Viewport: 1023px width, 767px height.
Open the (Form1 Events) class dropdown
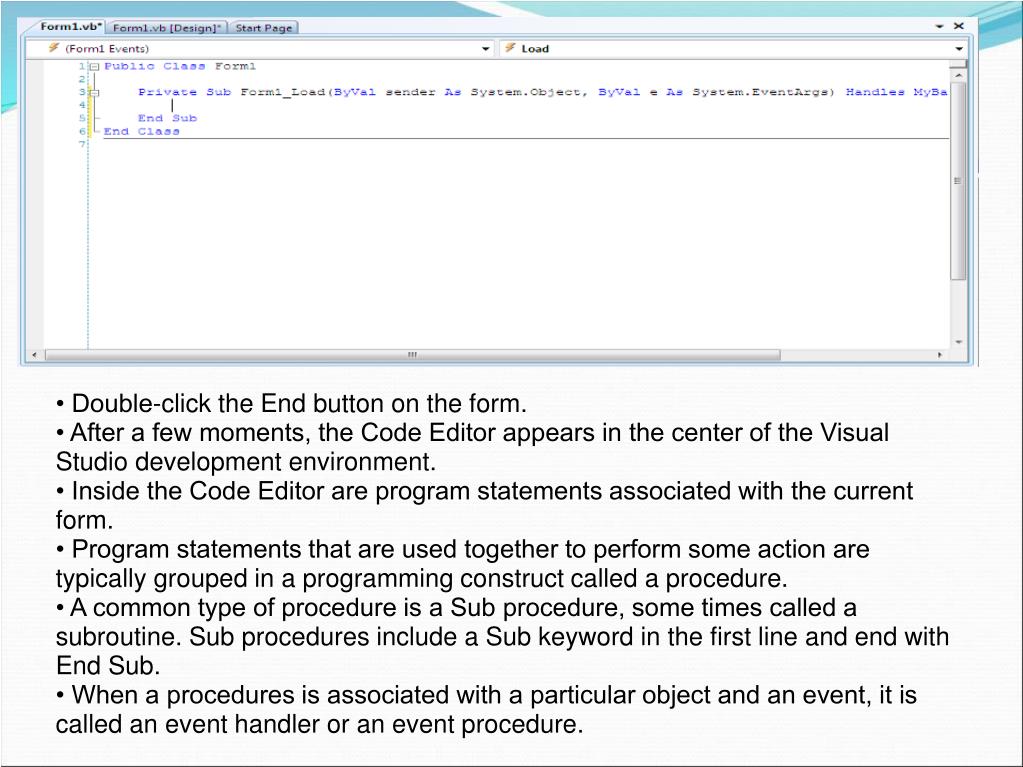click(485, 49)
